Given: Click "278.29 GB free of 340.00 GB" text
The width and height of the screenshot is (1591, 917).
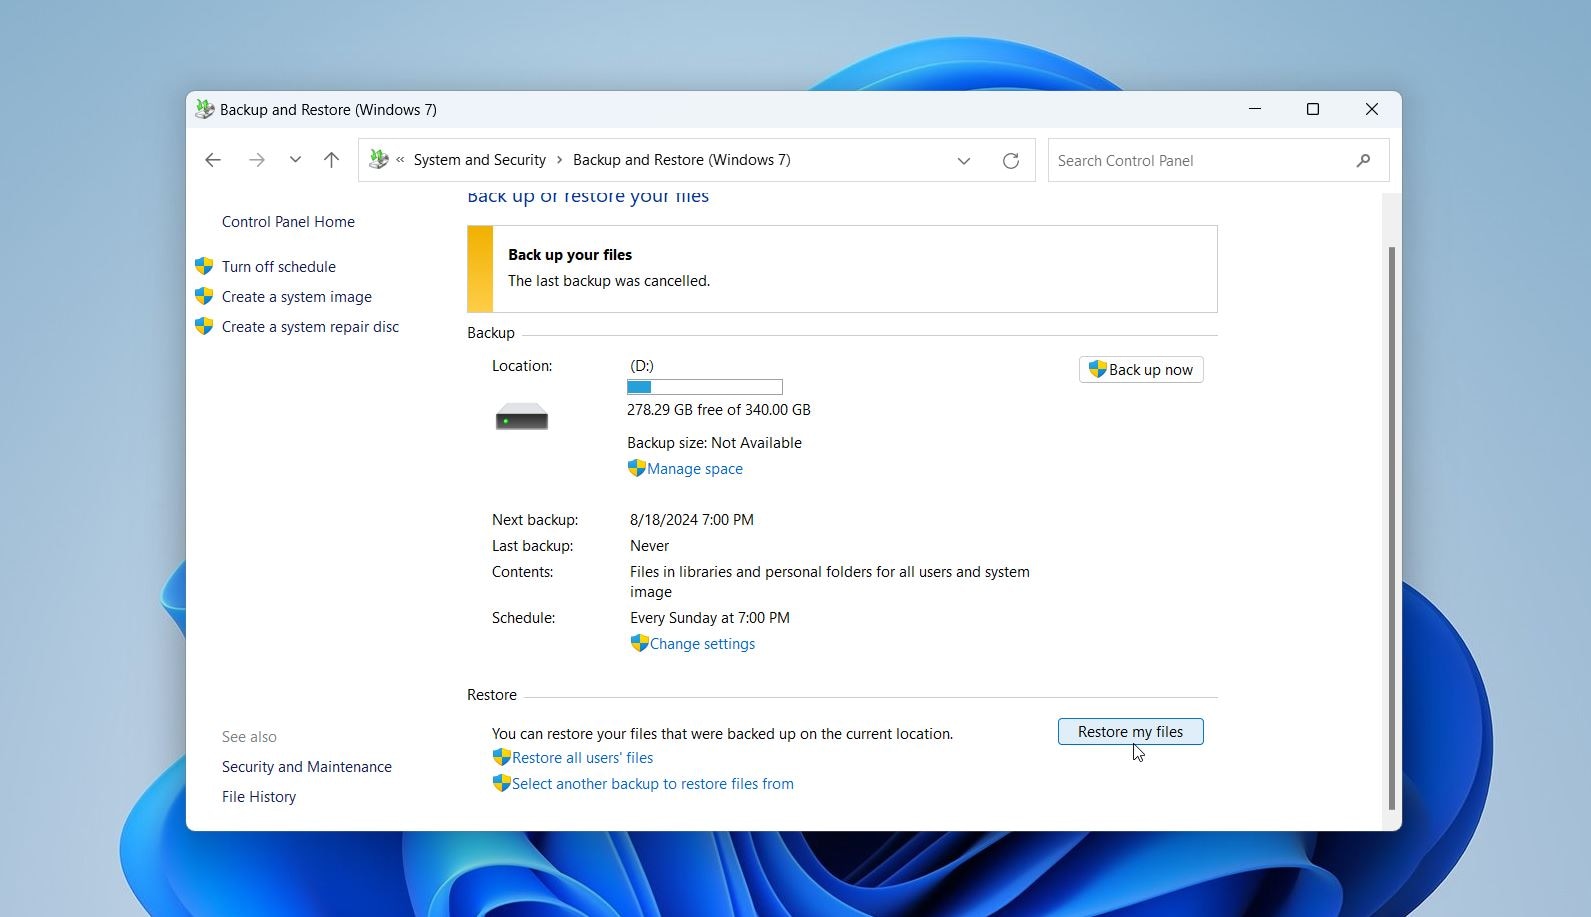Looking at the screenshot, I should [719, 410].
